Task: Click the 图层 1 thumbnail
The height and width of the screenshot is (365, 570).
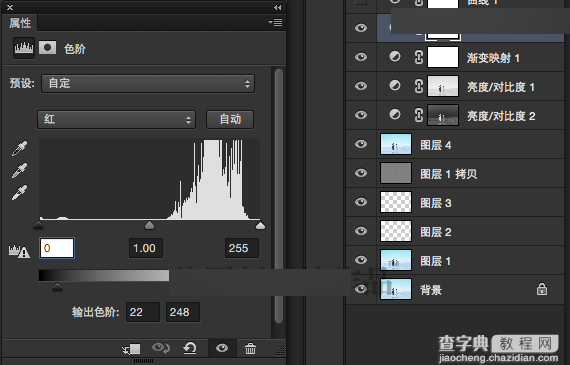Action: click(x=396, y=260)
